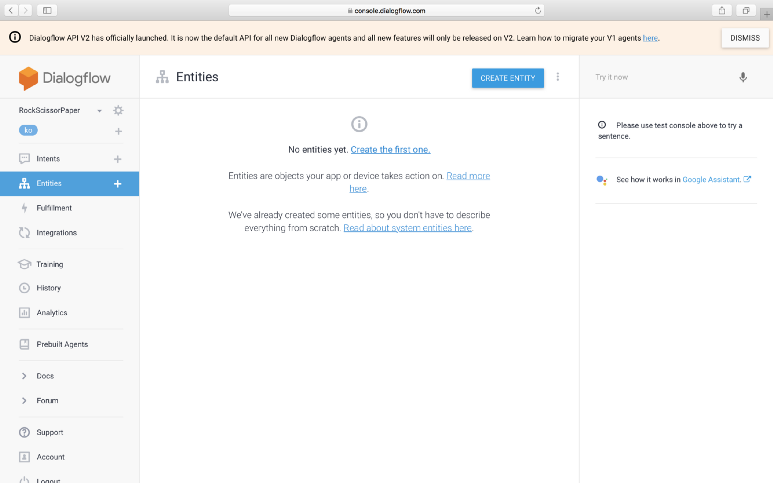Reload the page from the address bar
The height and width of the screenshot is (483, 773).
pos(539,10)
